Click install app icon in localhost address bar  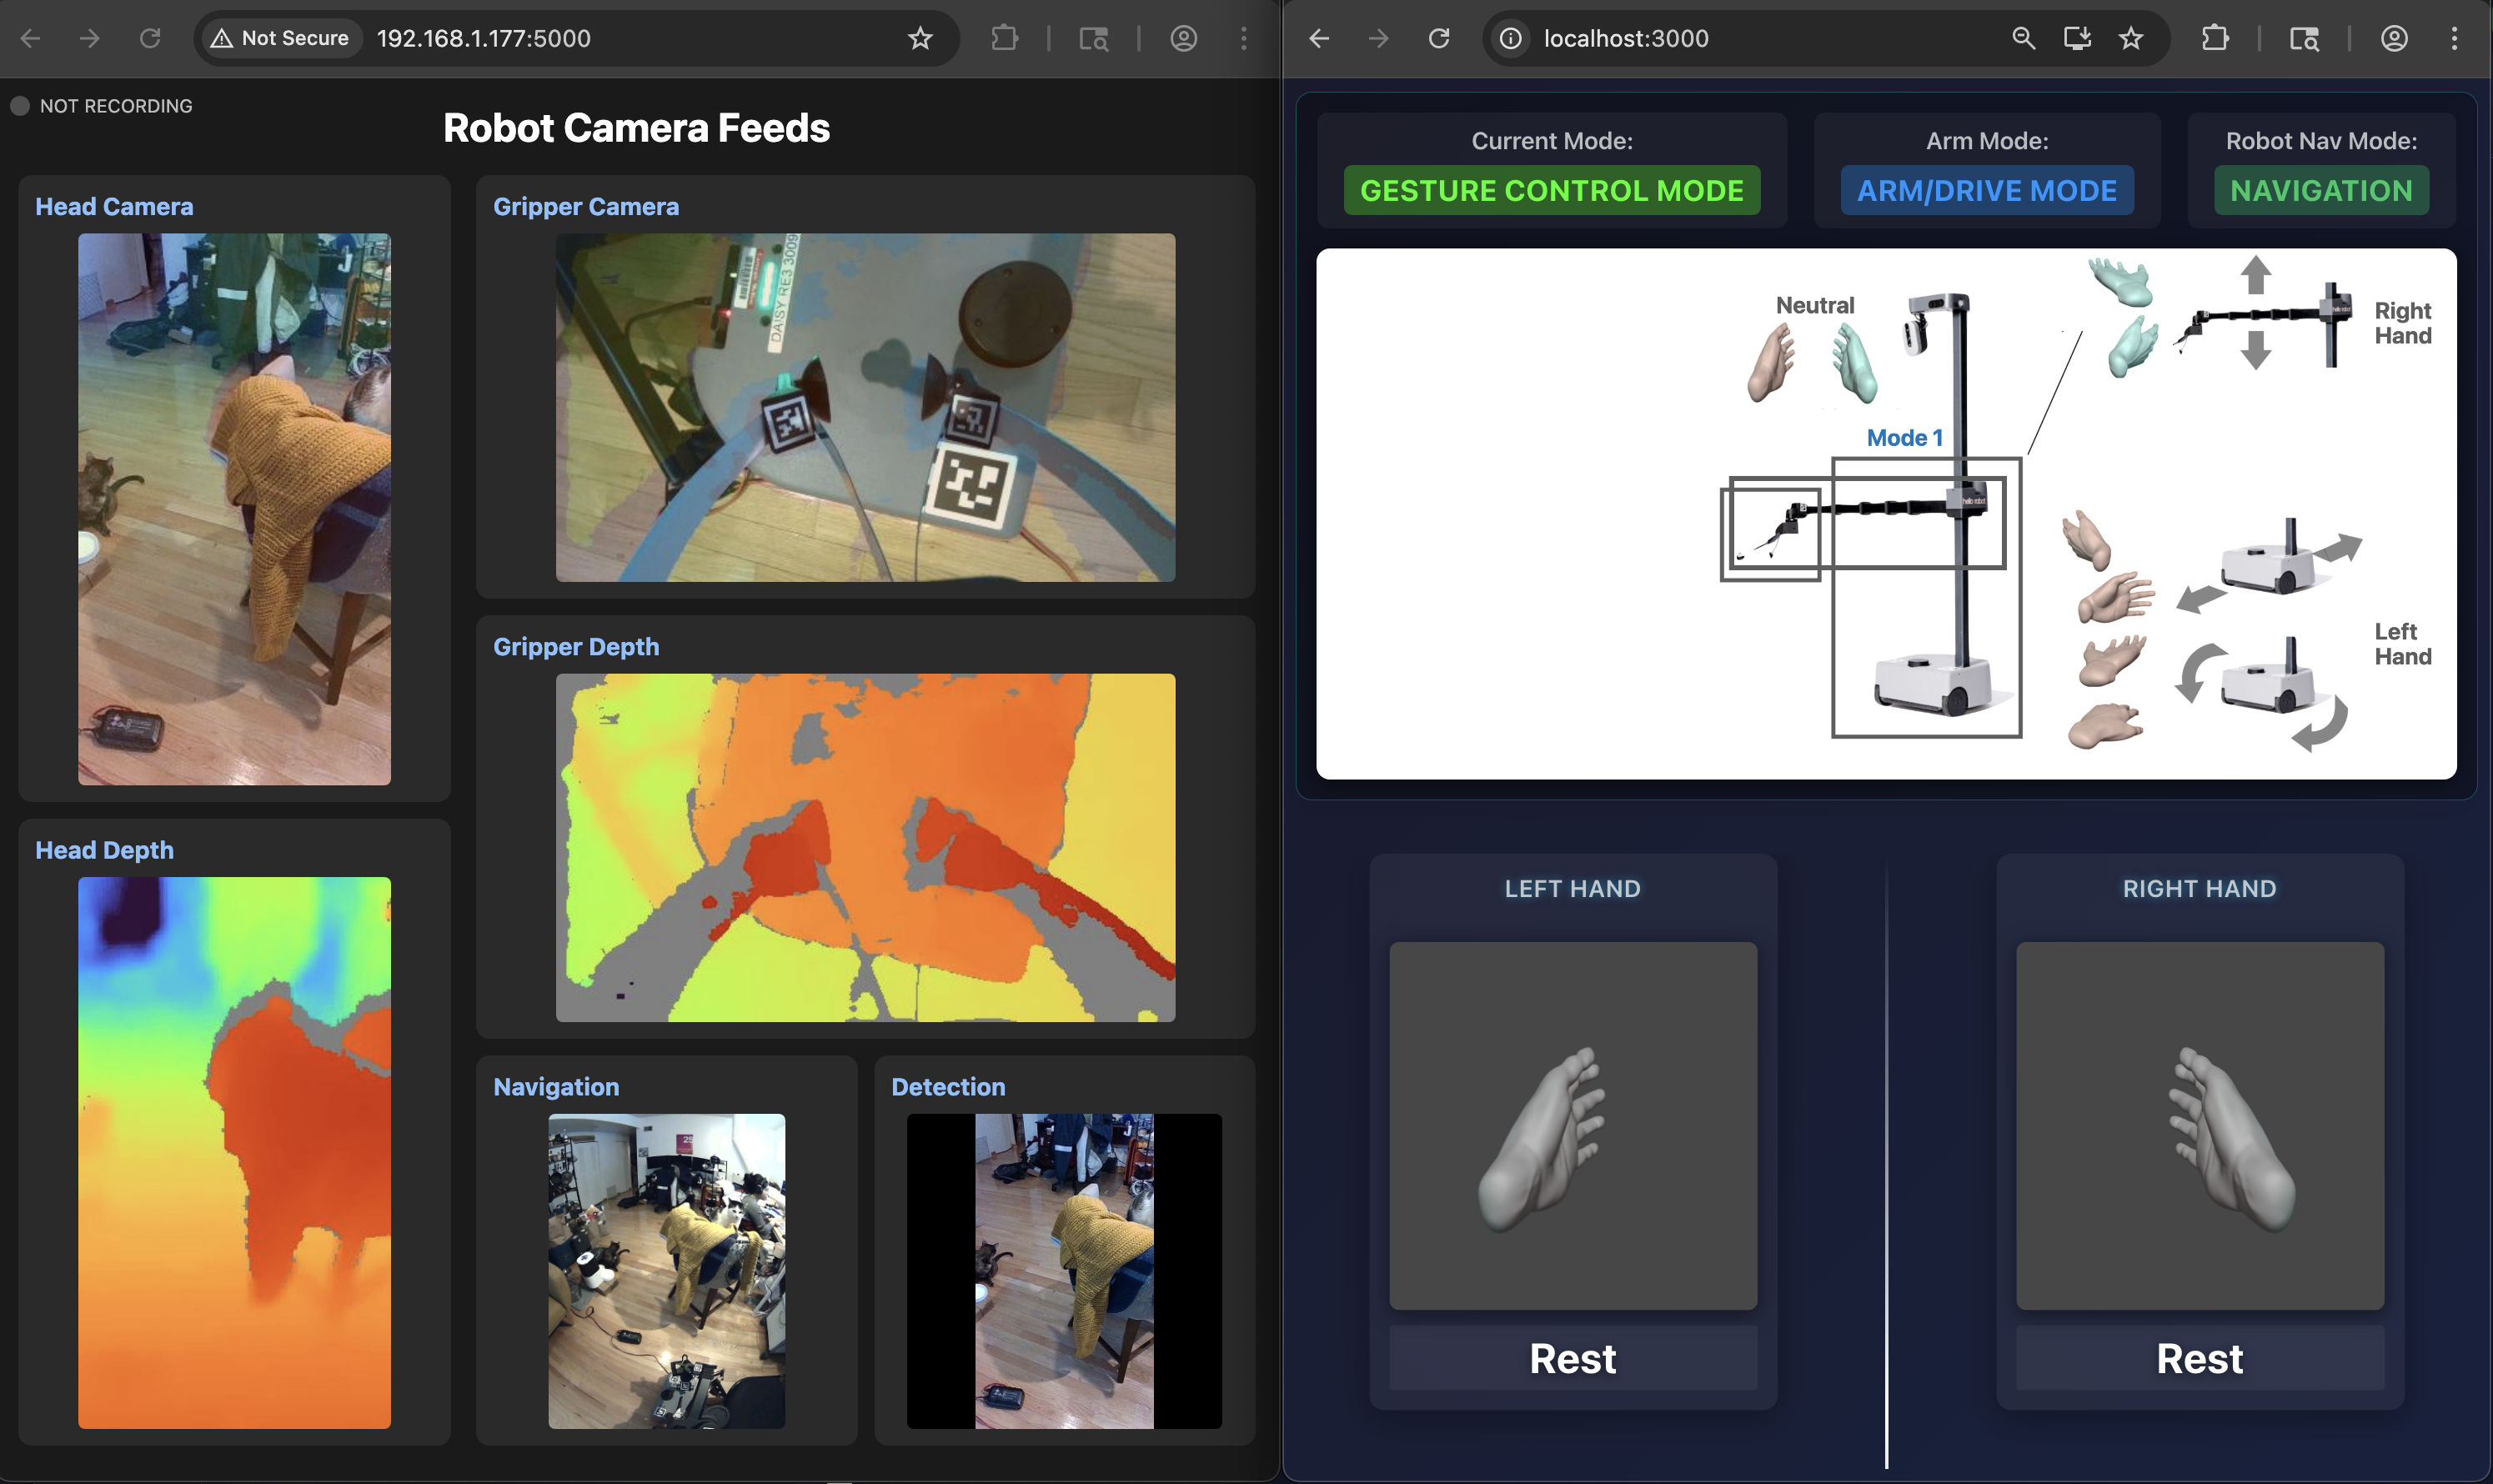(x=2077, y=38)
